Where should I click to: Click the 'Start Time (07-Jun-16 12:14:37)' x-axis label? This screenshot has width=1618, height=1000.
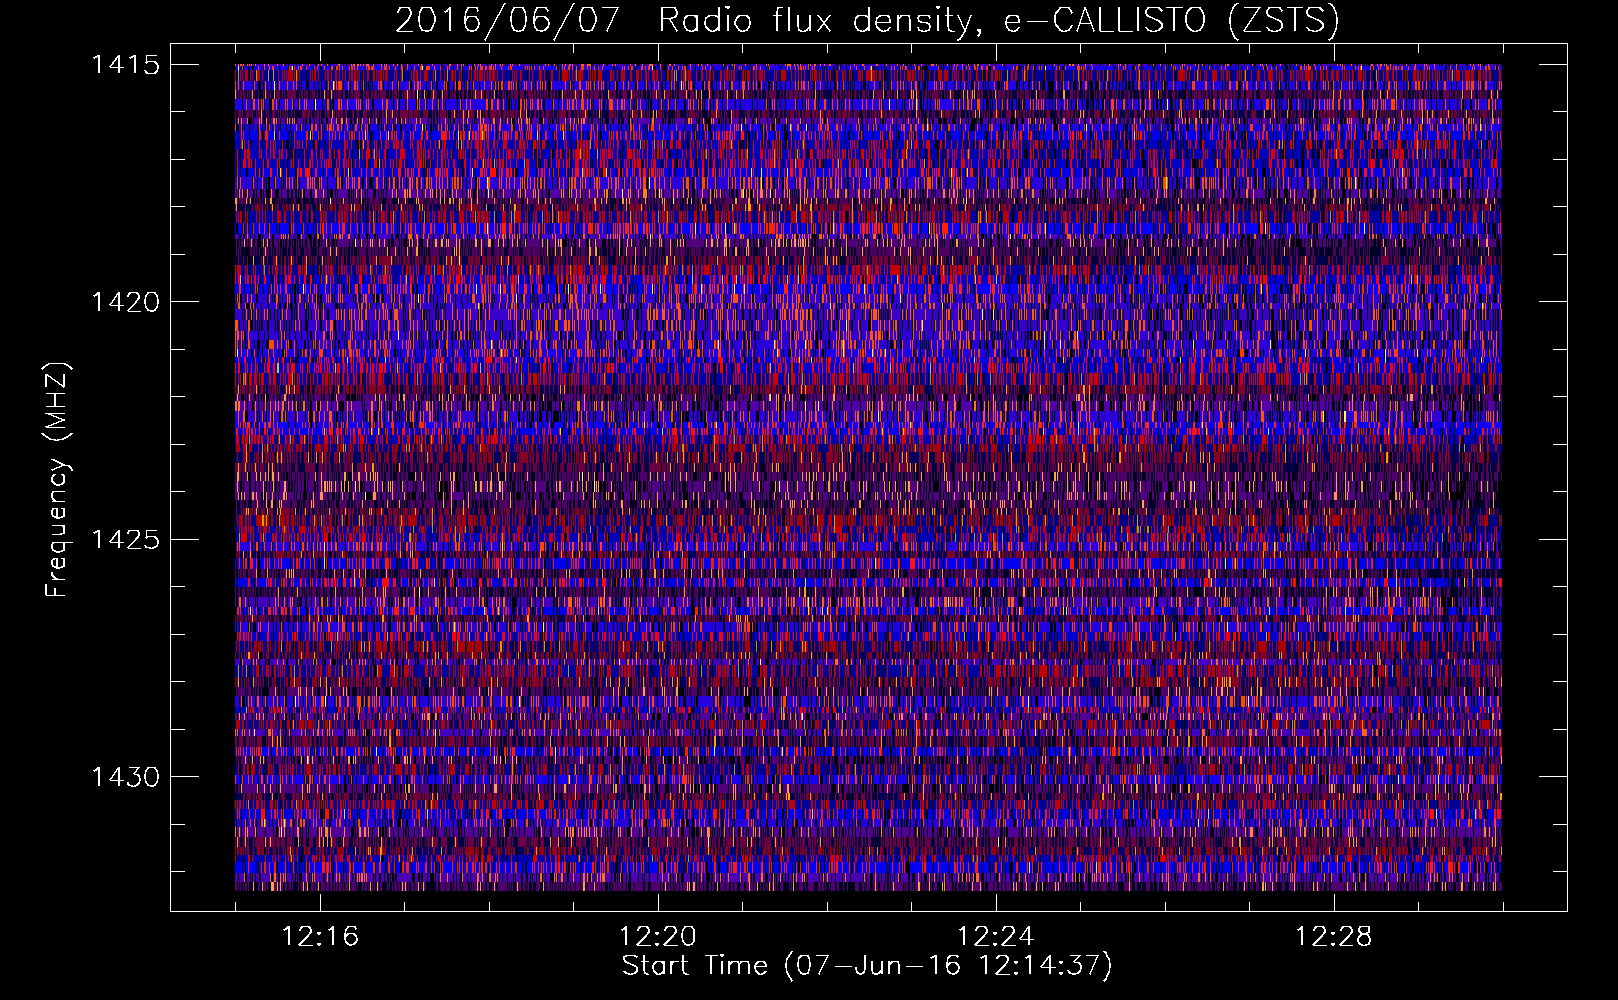pyautogui.click(x=867, y=965)
